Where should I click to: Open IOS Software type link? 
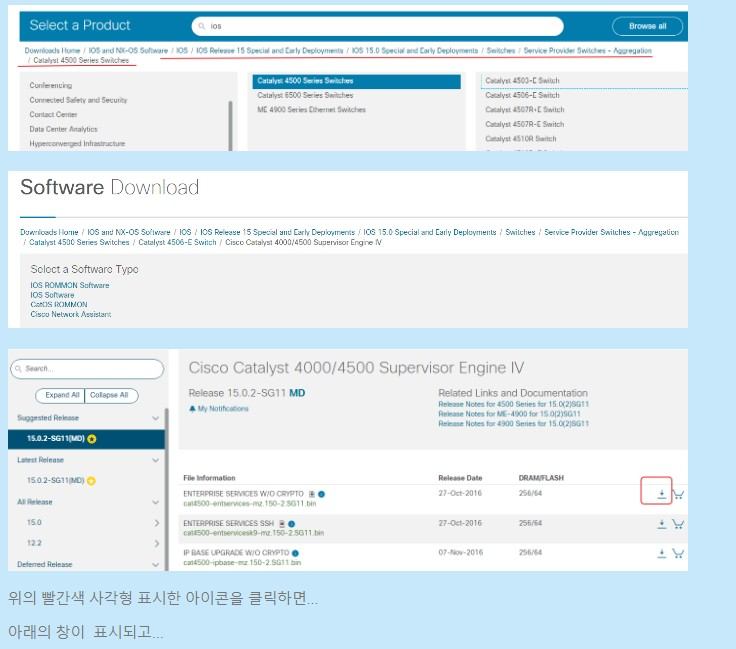[52, 295]
